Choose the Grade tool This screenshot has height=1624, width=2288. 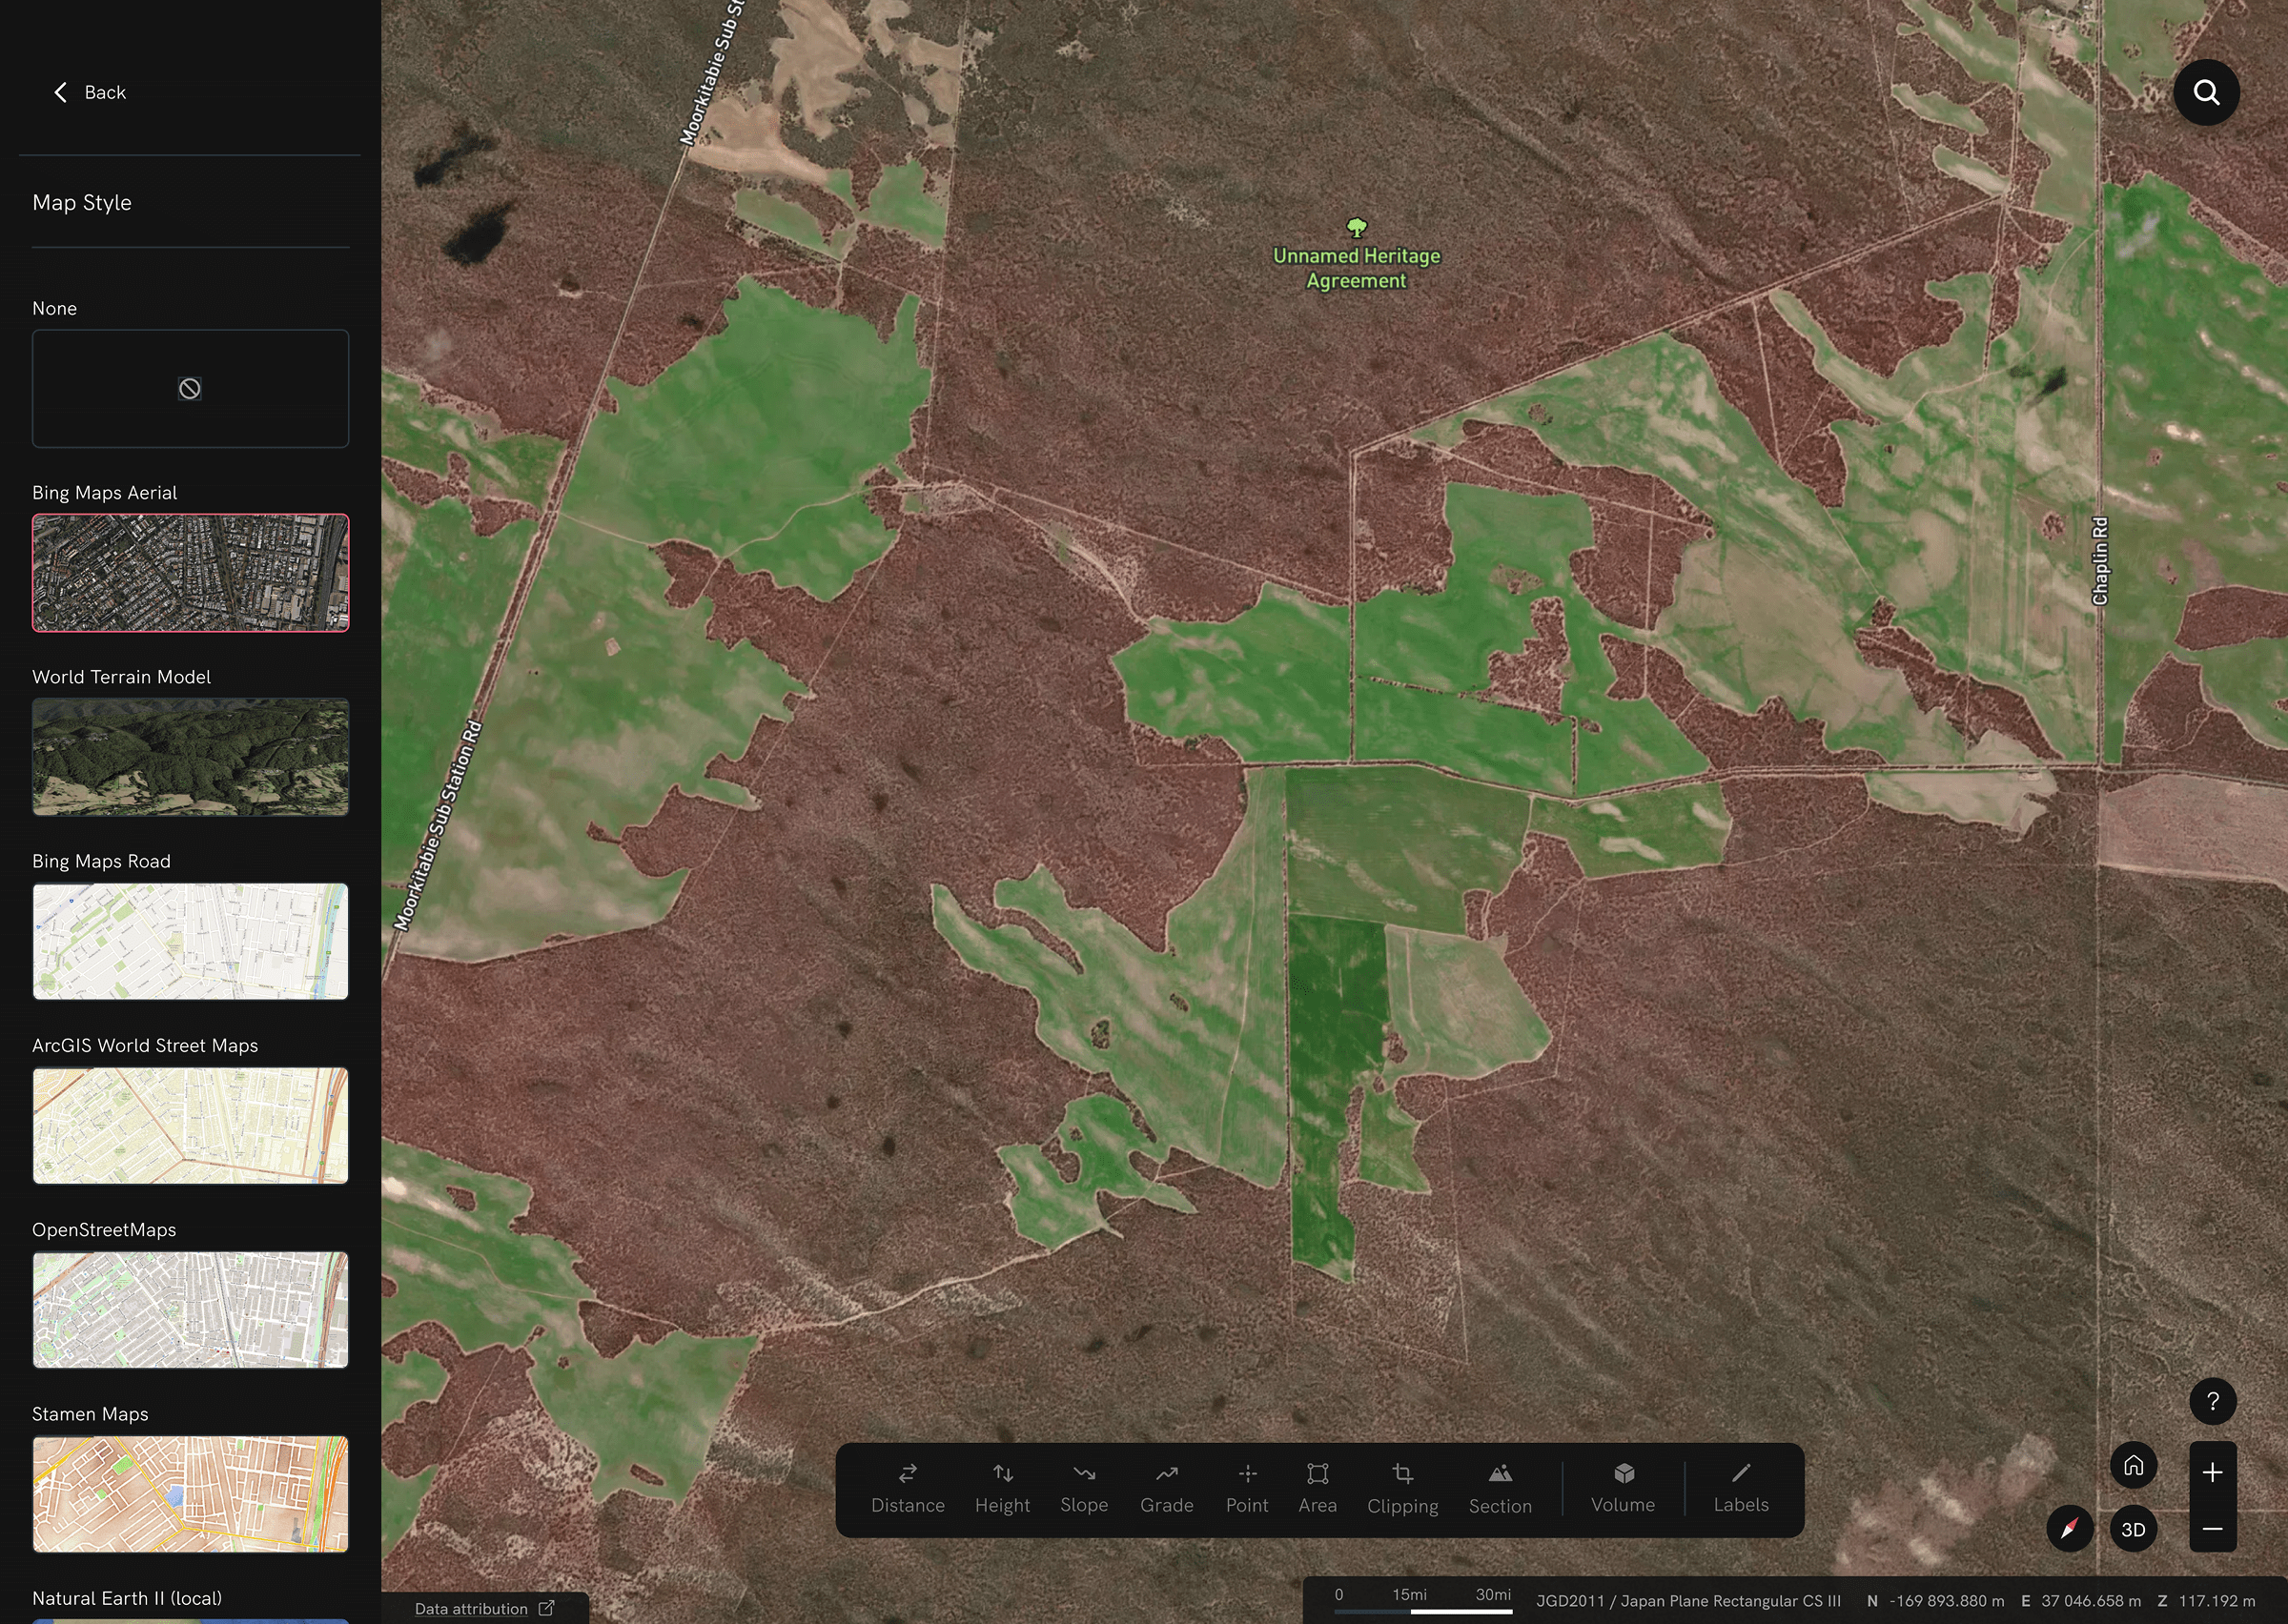(x=1166, y=1488)
